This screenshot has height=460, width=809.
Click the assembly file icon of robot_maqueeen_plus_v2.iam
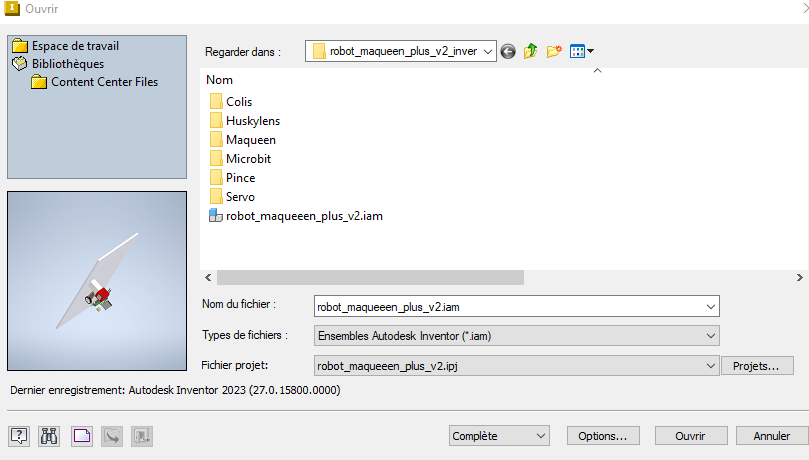(216, 216)
